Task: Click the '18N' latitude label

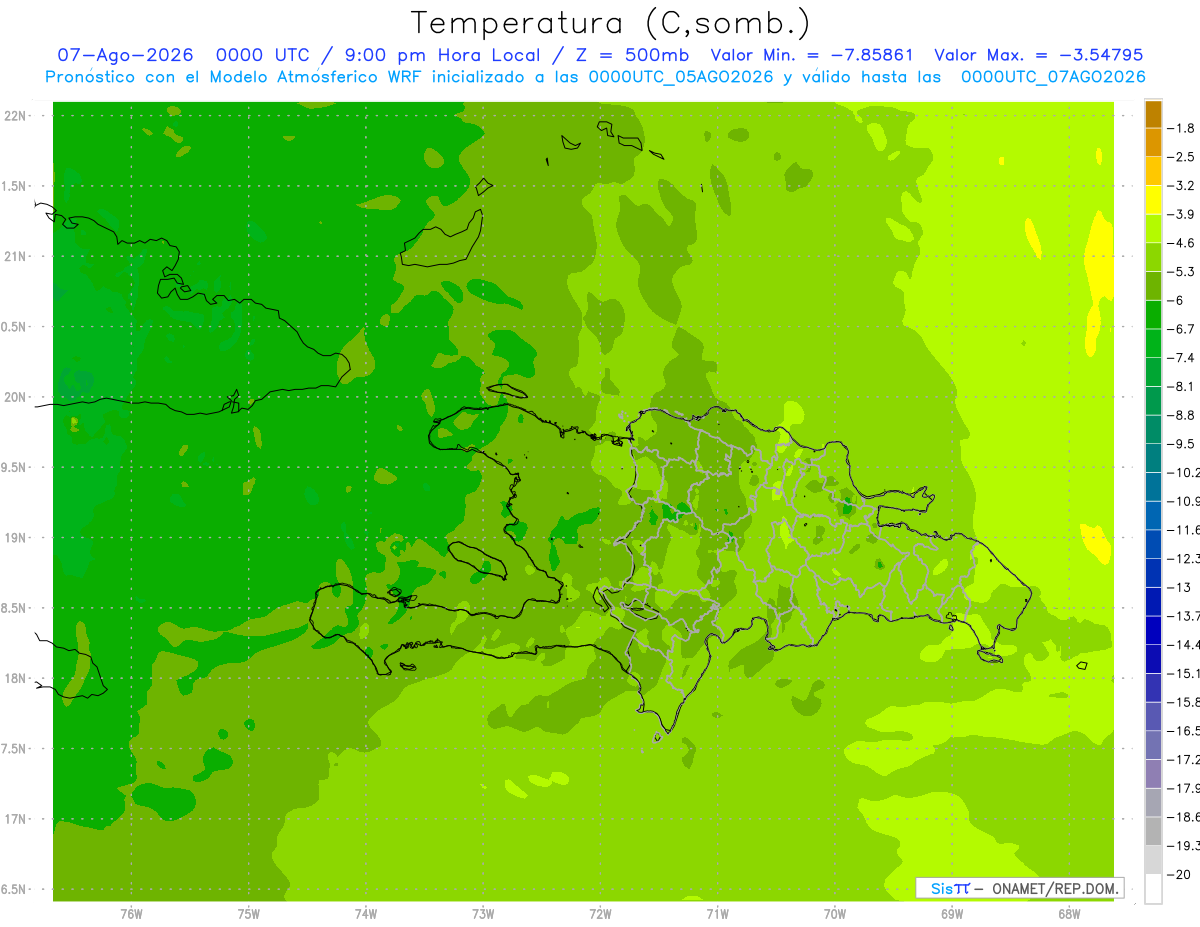Action: [15, 679]
